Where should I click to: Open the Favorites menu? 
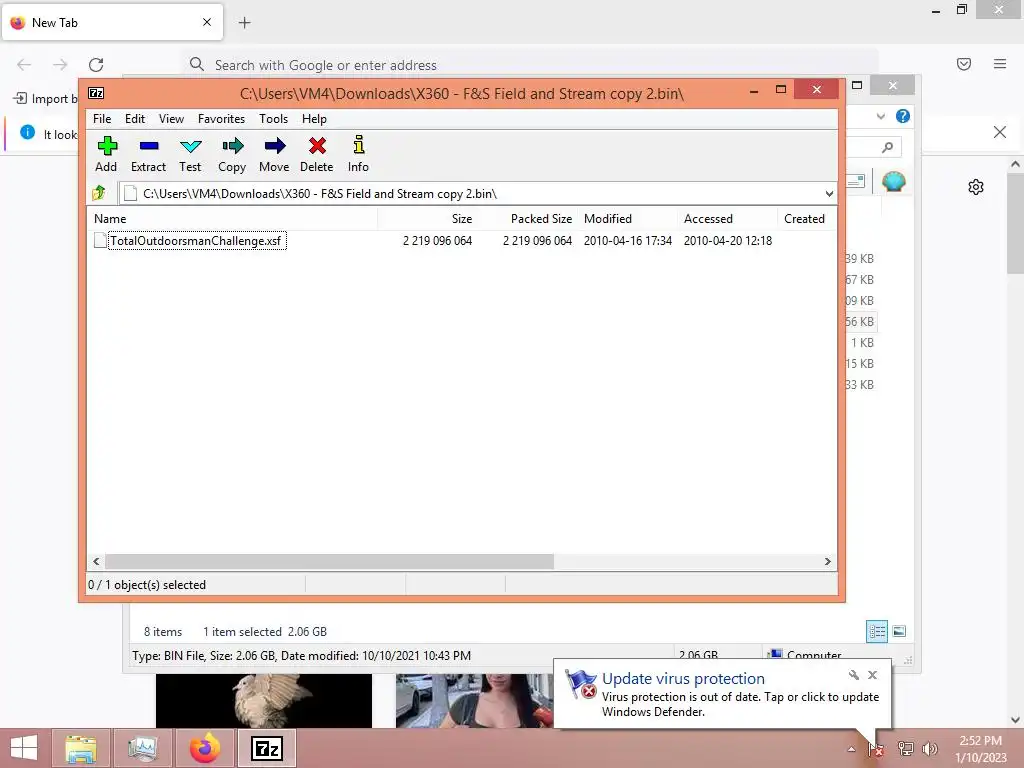click(221, 119)
